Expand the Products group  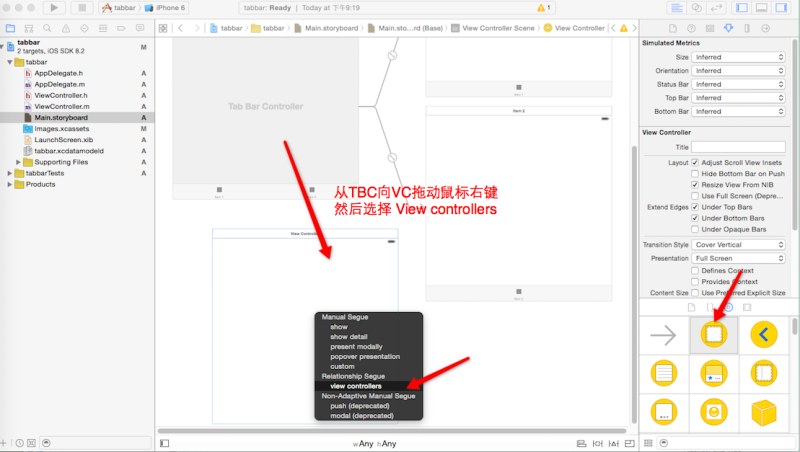pyautogui.click(x=10, y=185)
